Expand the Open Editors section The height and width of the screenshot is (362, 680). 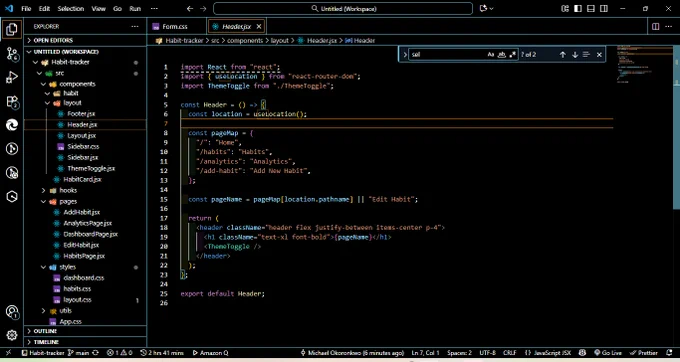[86, 40]
